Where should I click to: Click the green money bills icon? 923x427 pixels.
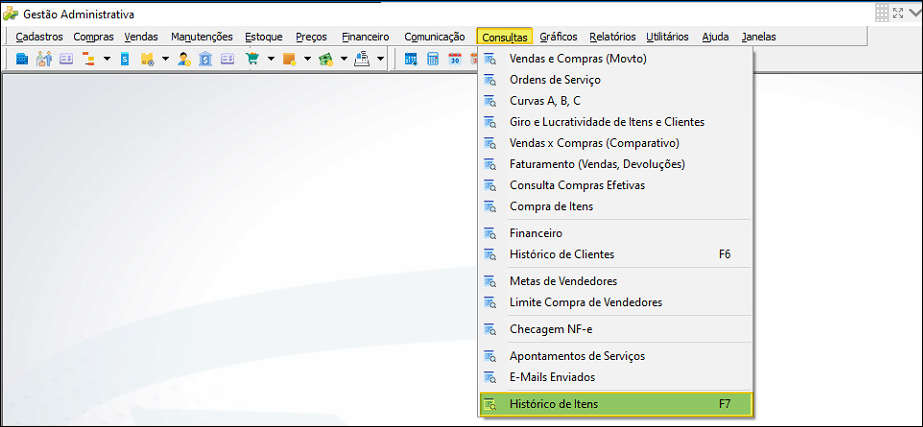[x=326, y=59]
